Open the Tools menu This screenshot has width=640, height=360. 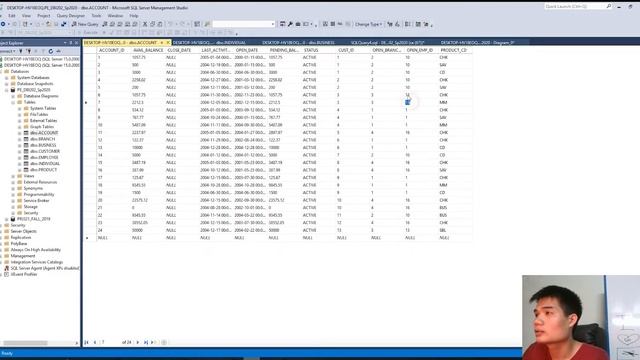[x=96, y=16]
